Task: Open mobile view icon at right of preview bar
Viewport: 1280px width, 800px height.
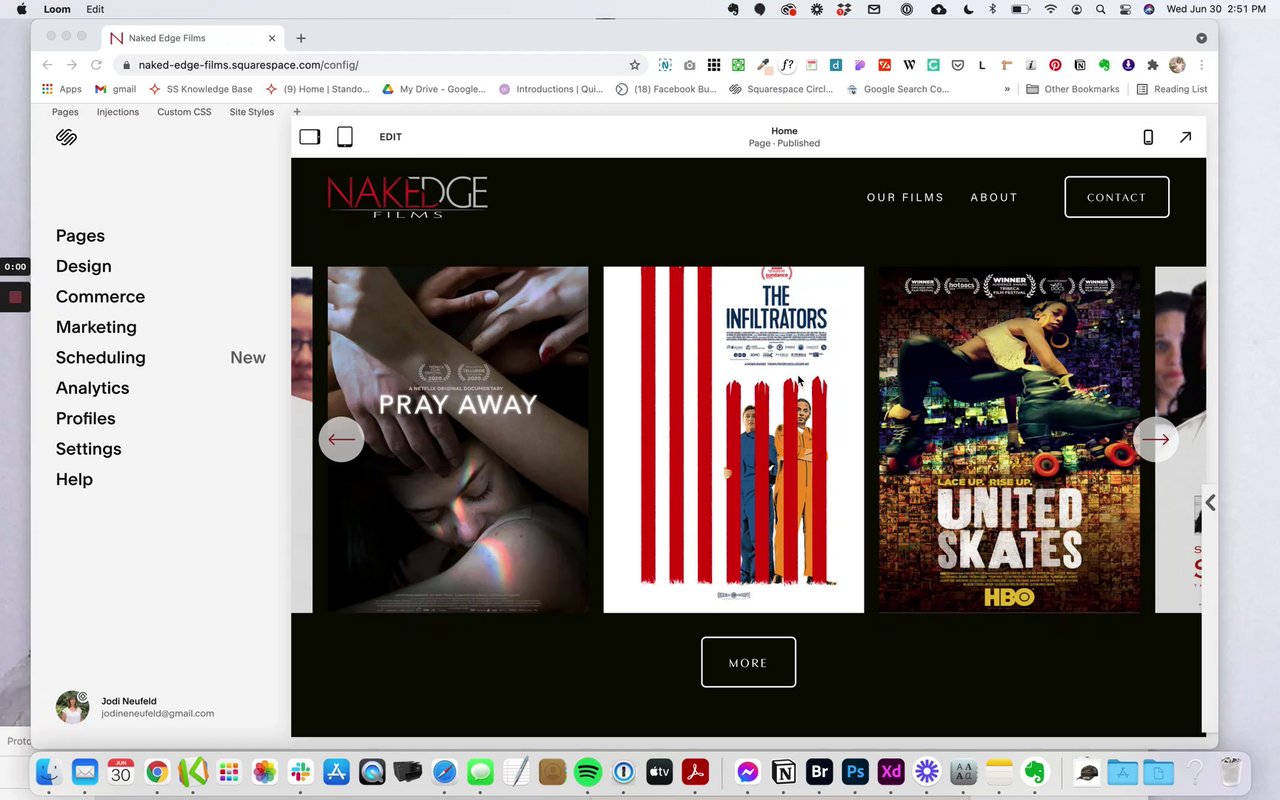Action: pos(1148,137)
